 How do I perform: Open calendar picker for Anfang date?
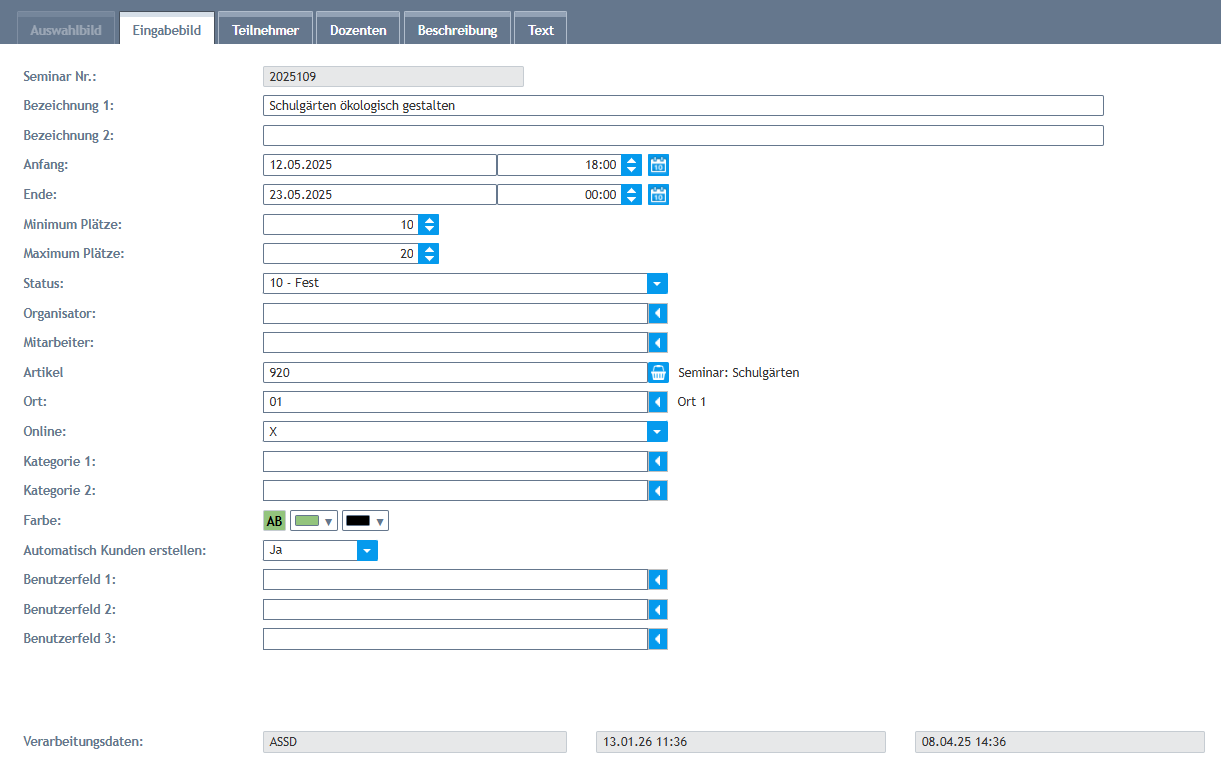[658, 165]
